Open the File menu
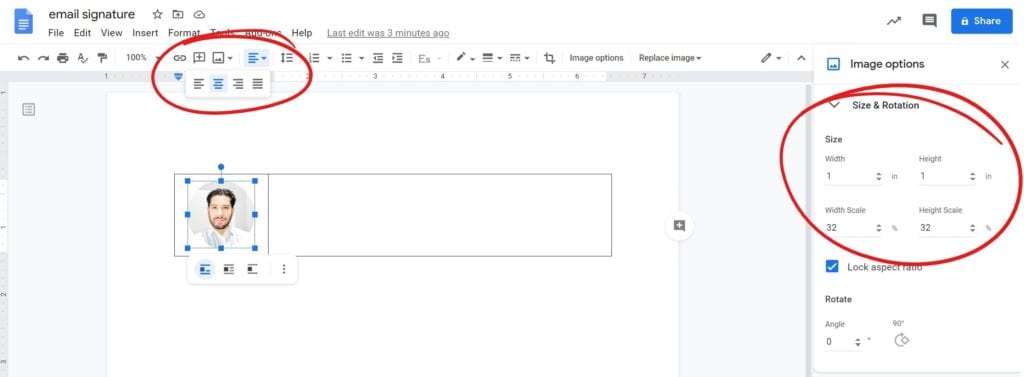The image size is (1024, 377). coord(56,33)
